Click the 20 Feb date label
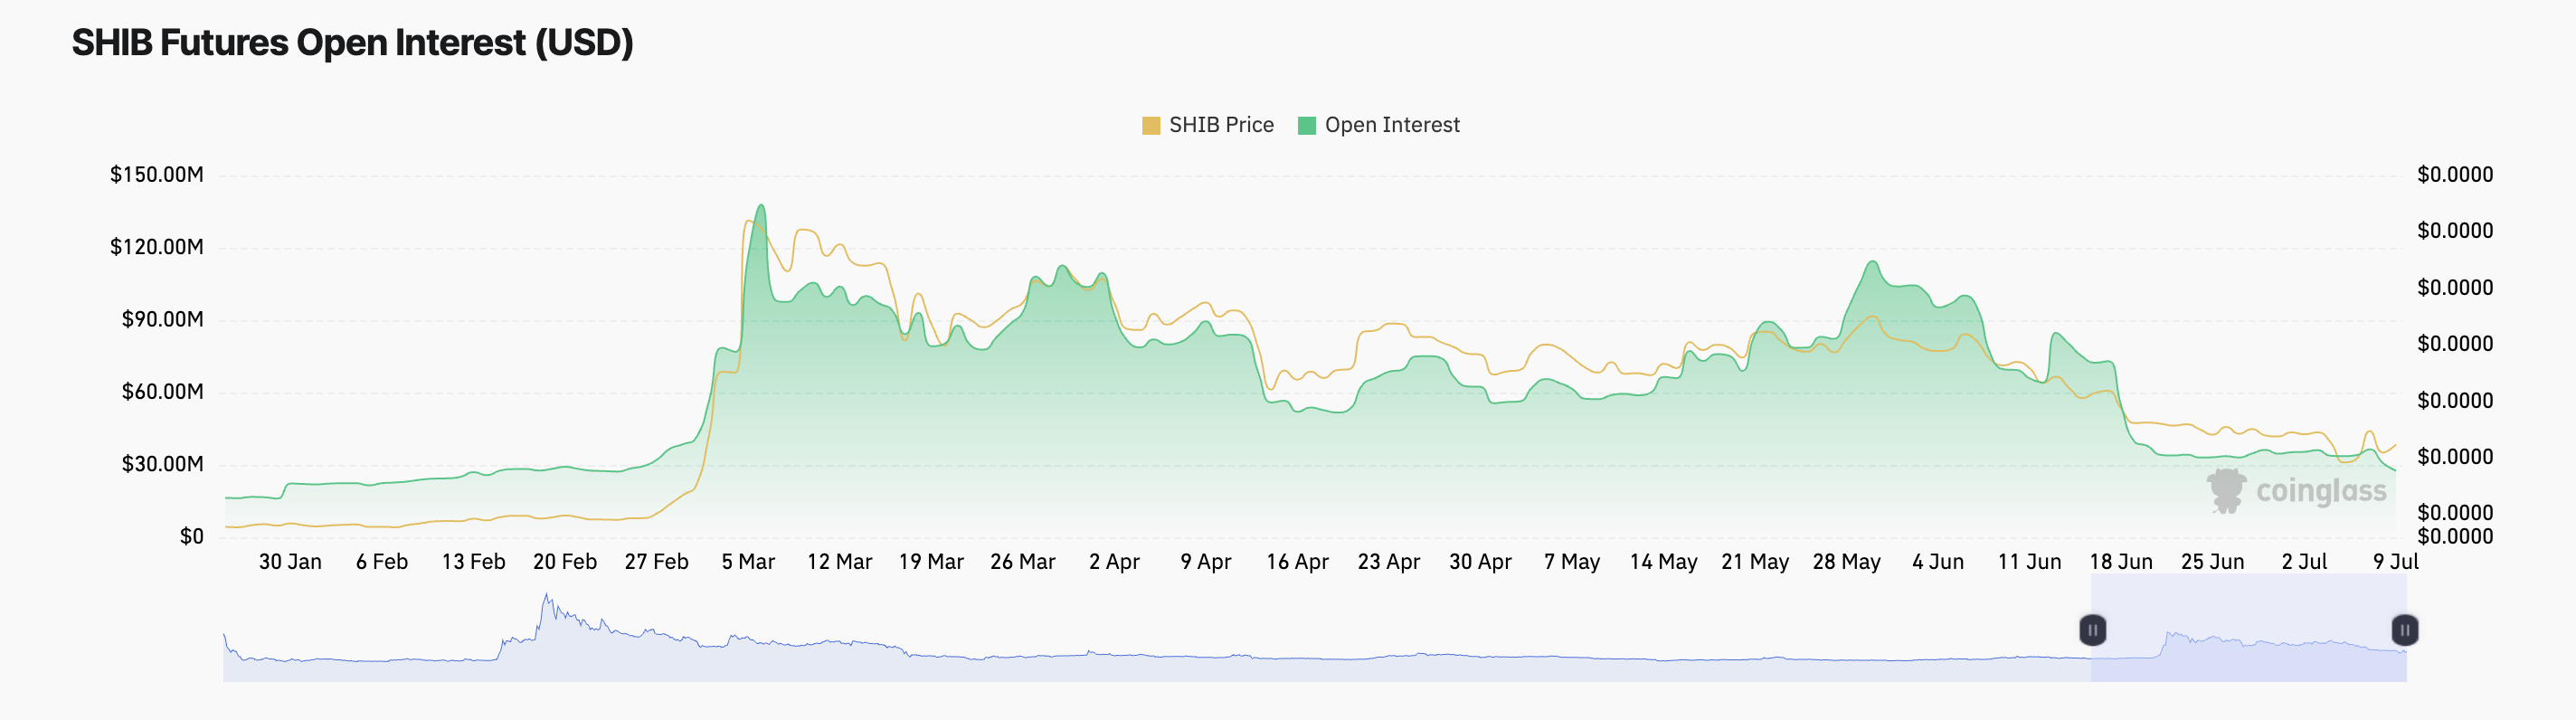Image resolution: width=2576 pixels, height=720 pixels. pyautogui.click(x=565, y=562)
